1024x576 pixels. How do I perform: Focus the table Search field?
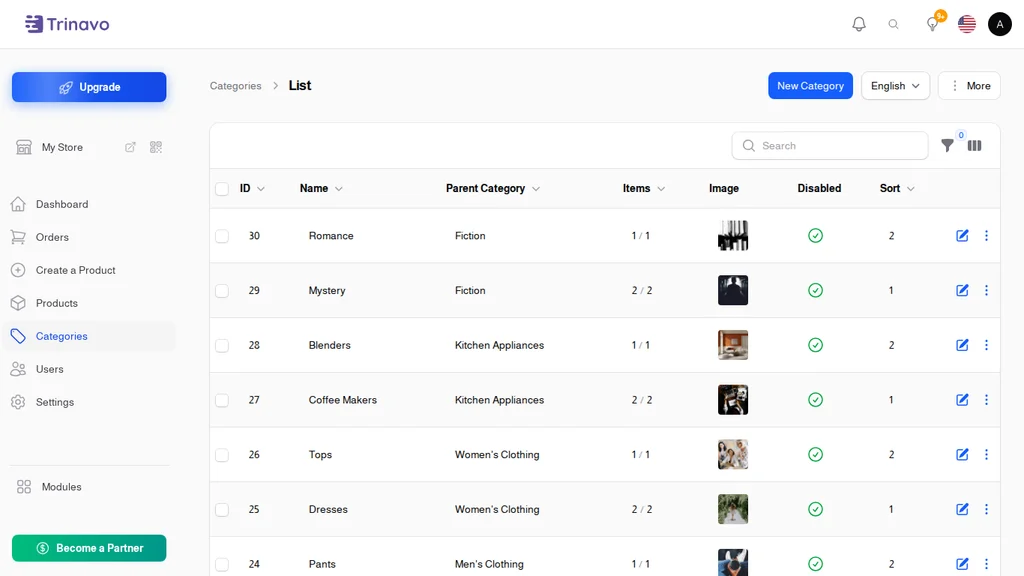coord(830,146)
